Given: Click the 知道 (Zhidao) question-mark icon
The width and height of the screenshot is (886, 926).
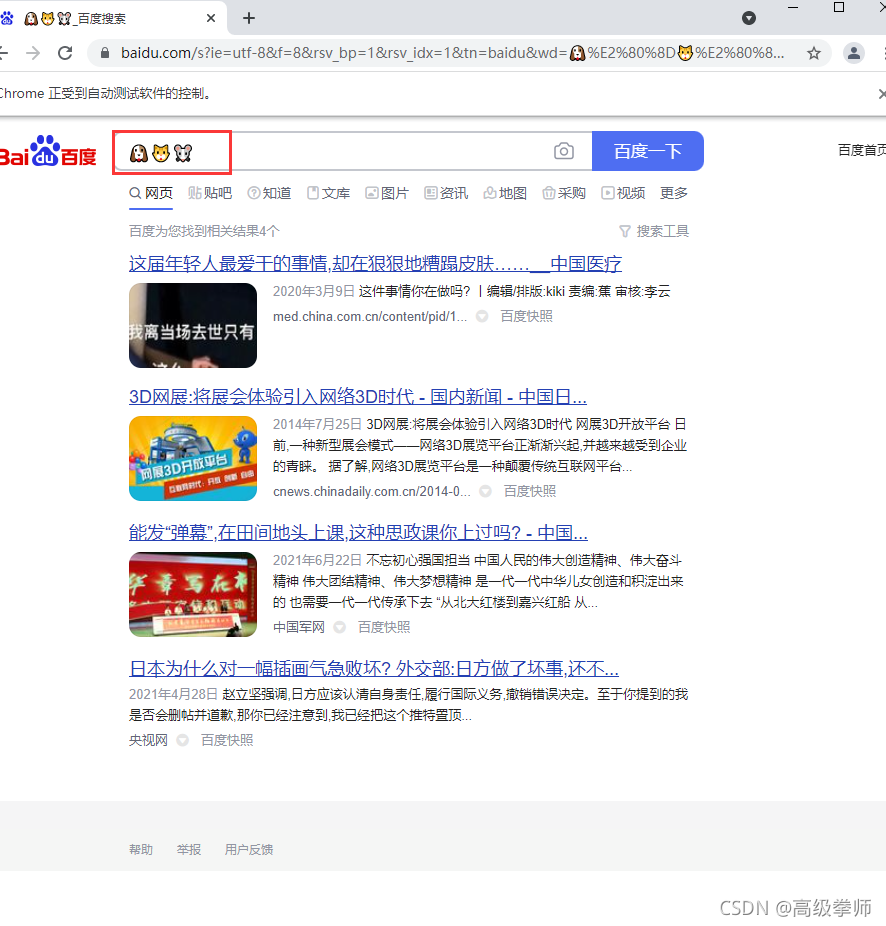Looking at the screenshot, I should coord(256,192).
